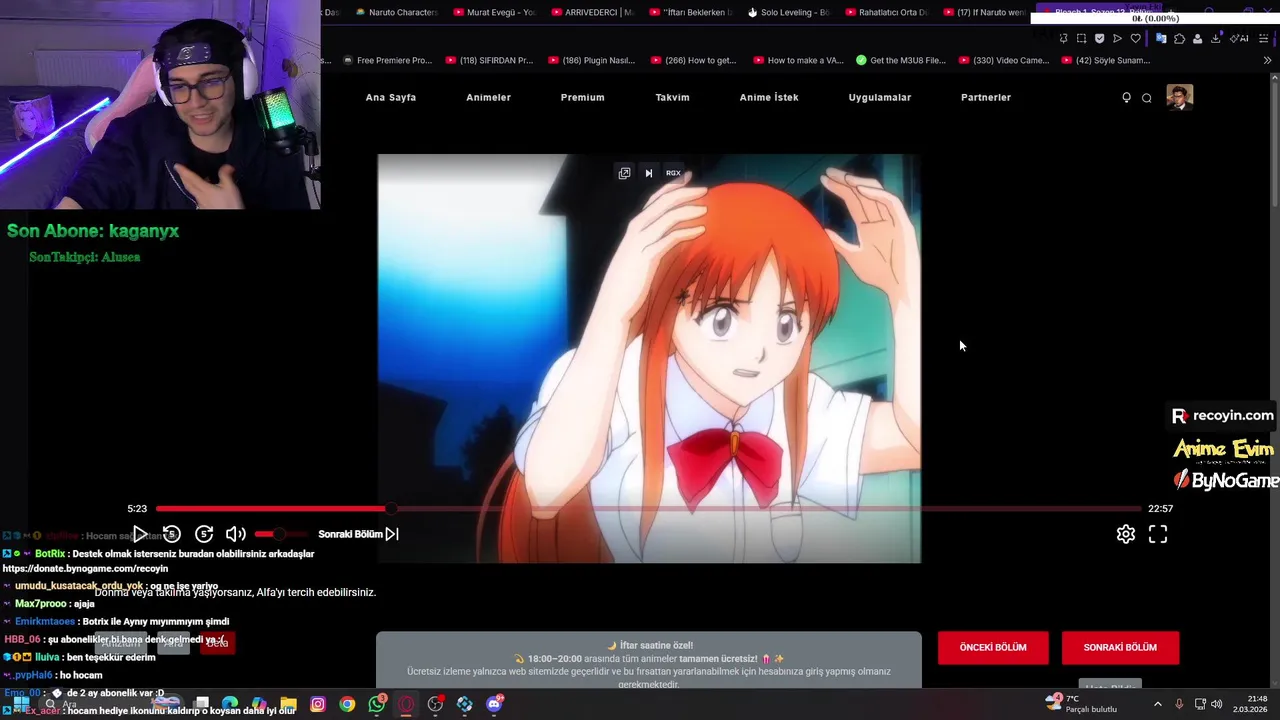Toggle the RGX overlay button
Image resolution: width=1280 pixels, height=720 pixels.
point(673,173)
